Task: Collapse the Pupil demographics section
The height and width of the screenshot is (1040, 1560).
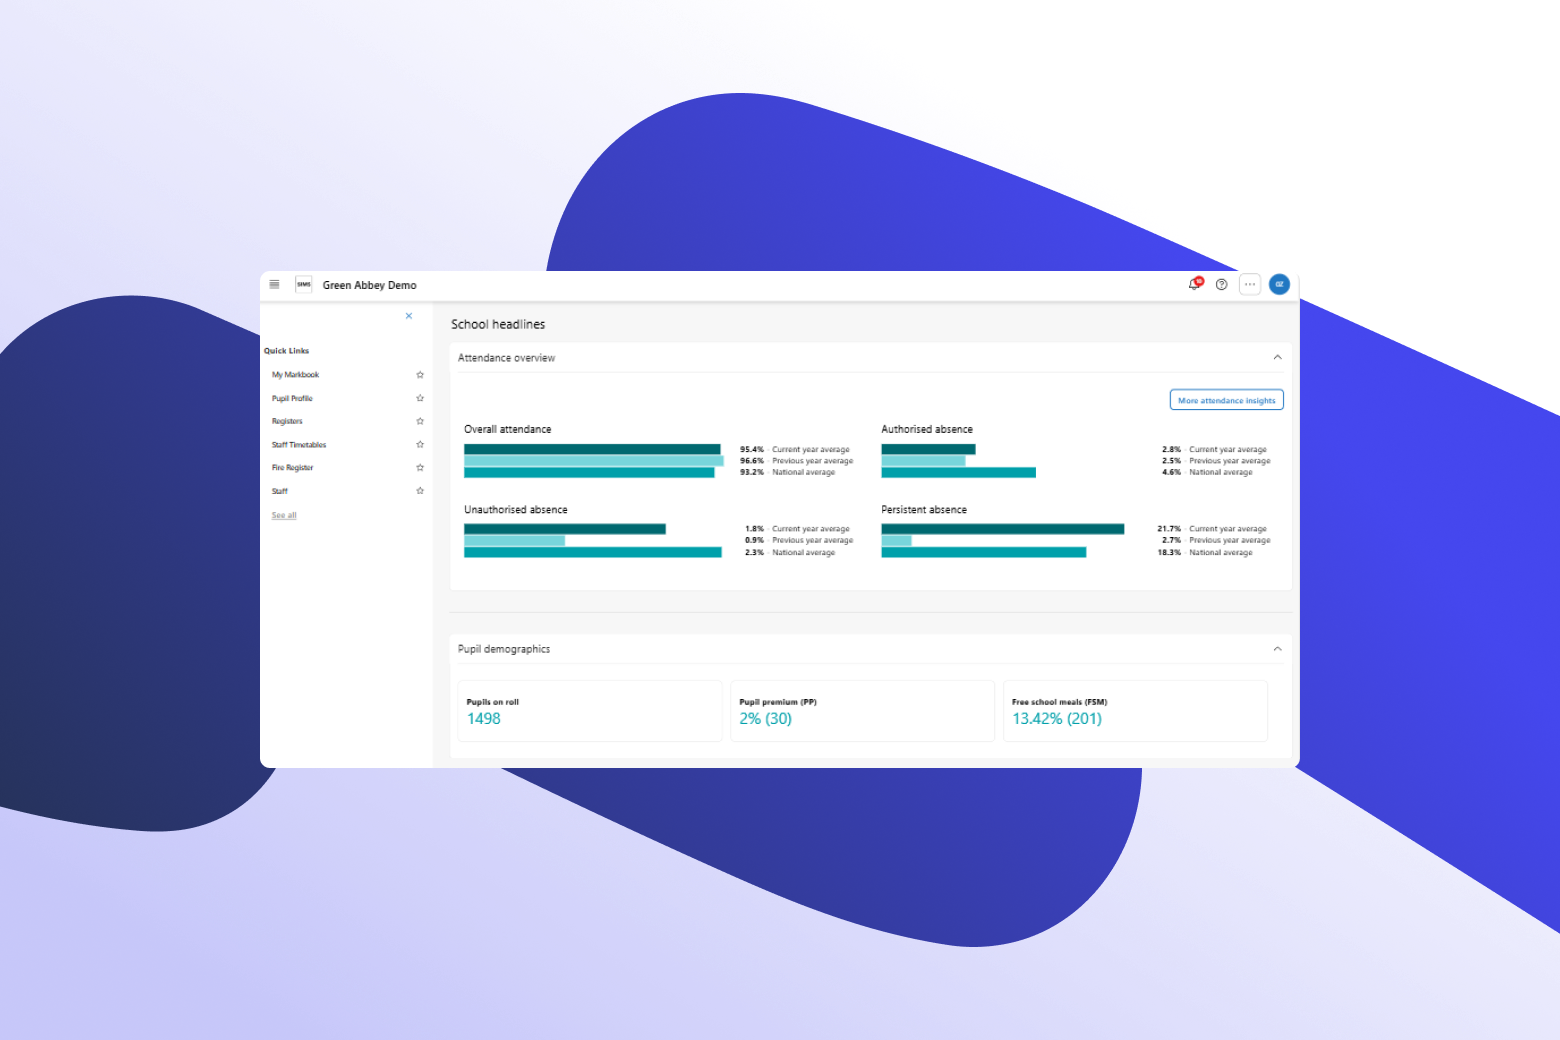Action: click(1277, 649)
